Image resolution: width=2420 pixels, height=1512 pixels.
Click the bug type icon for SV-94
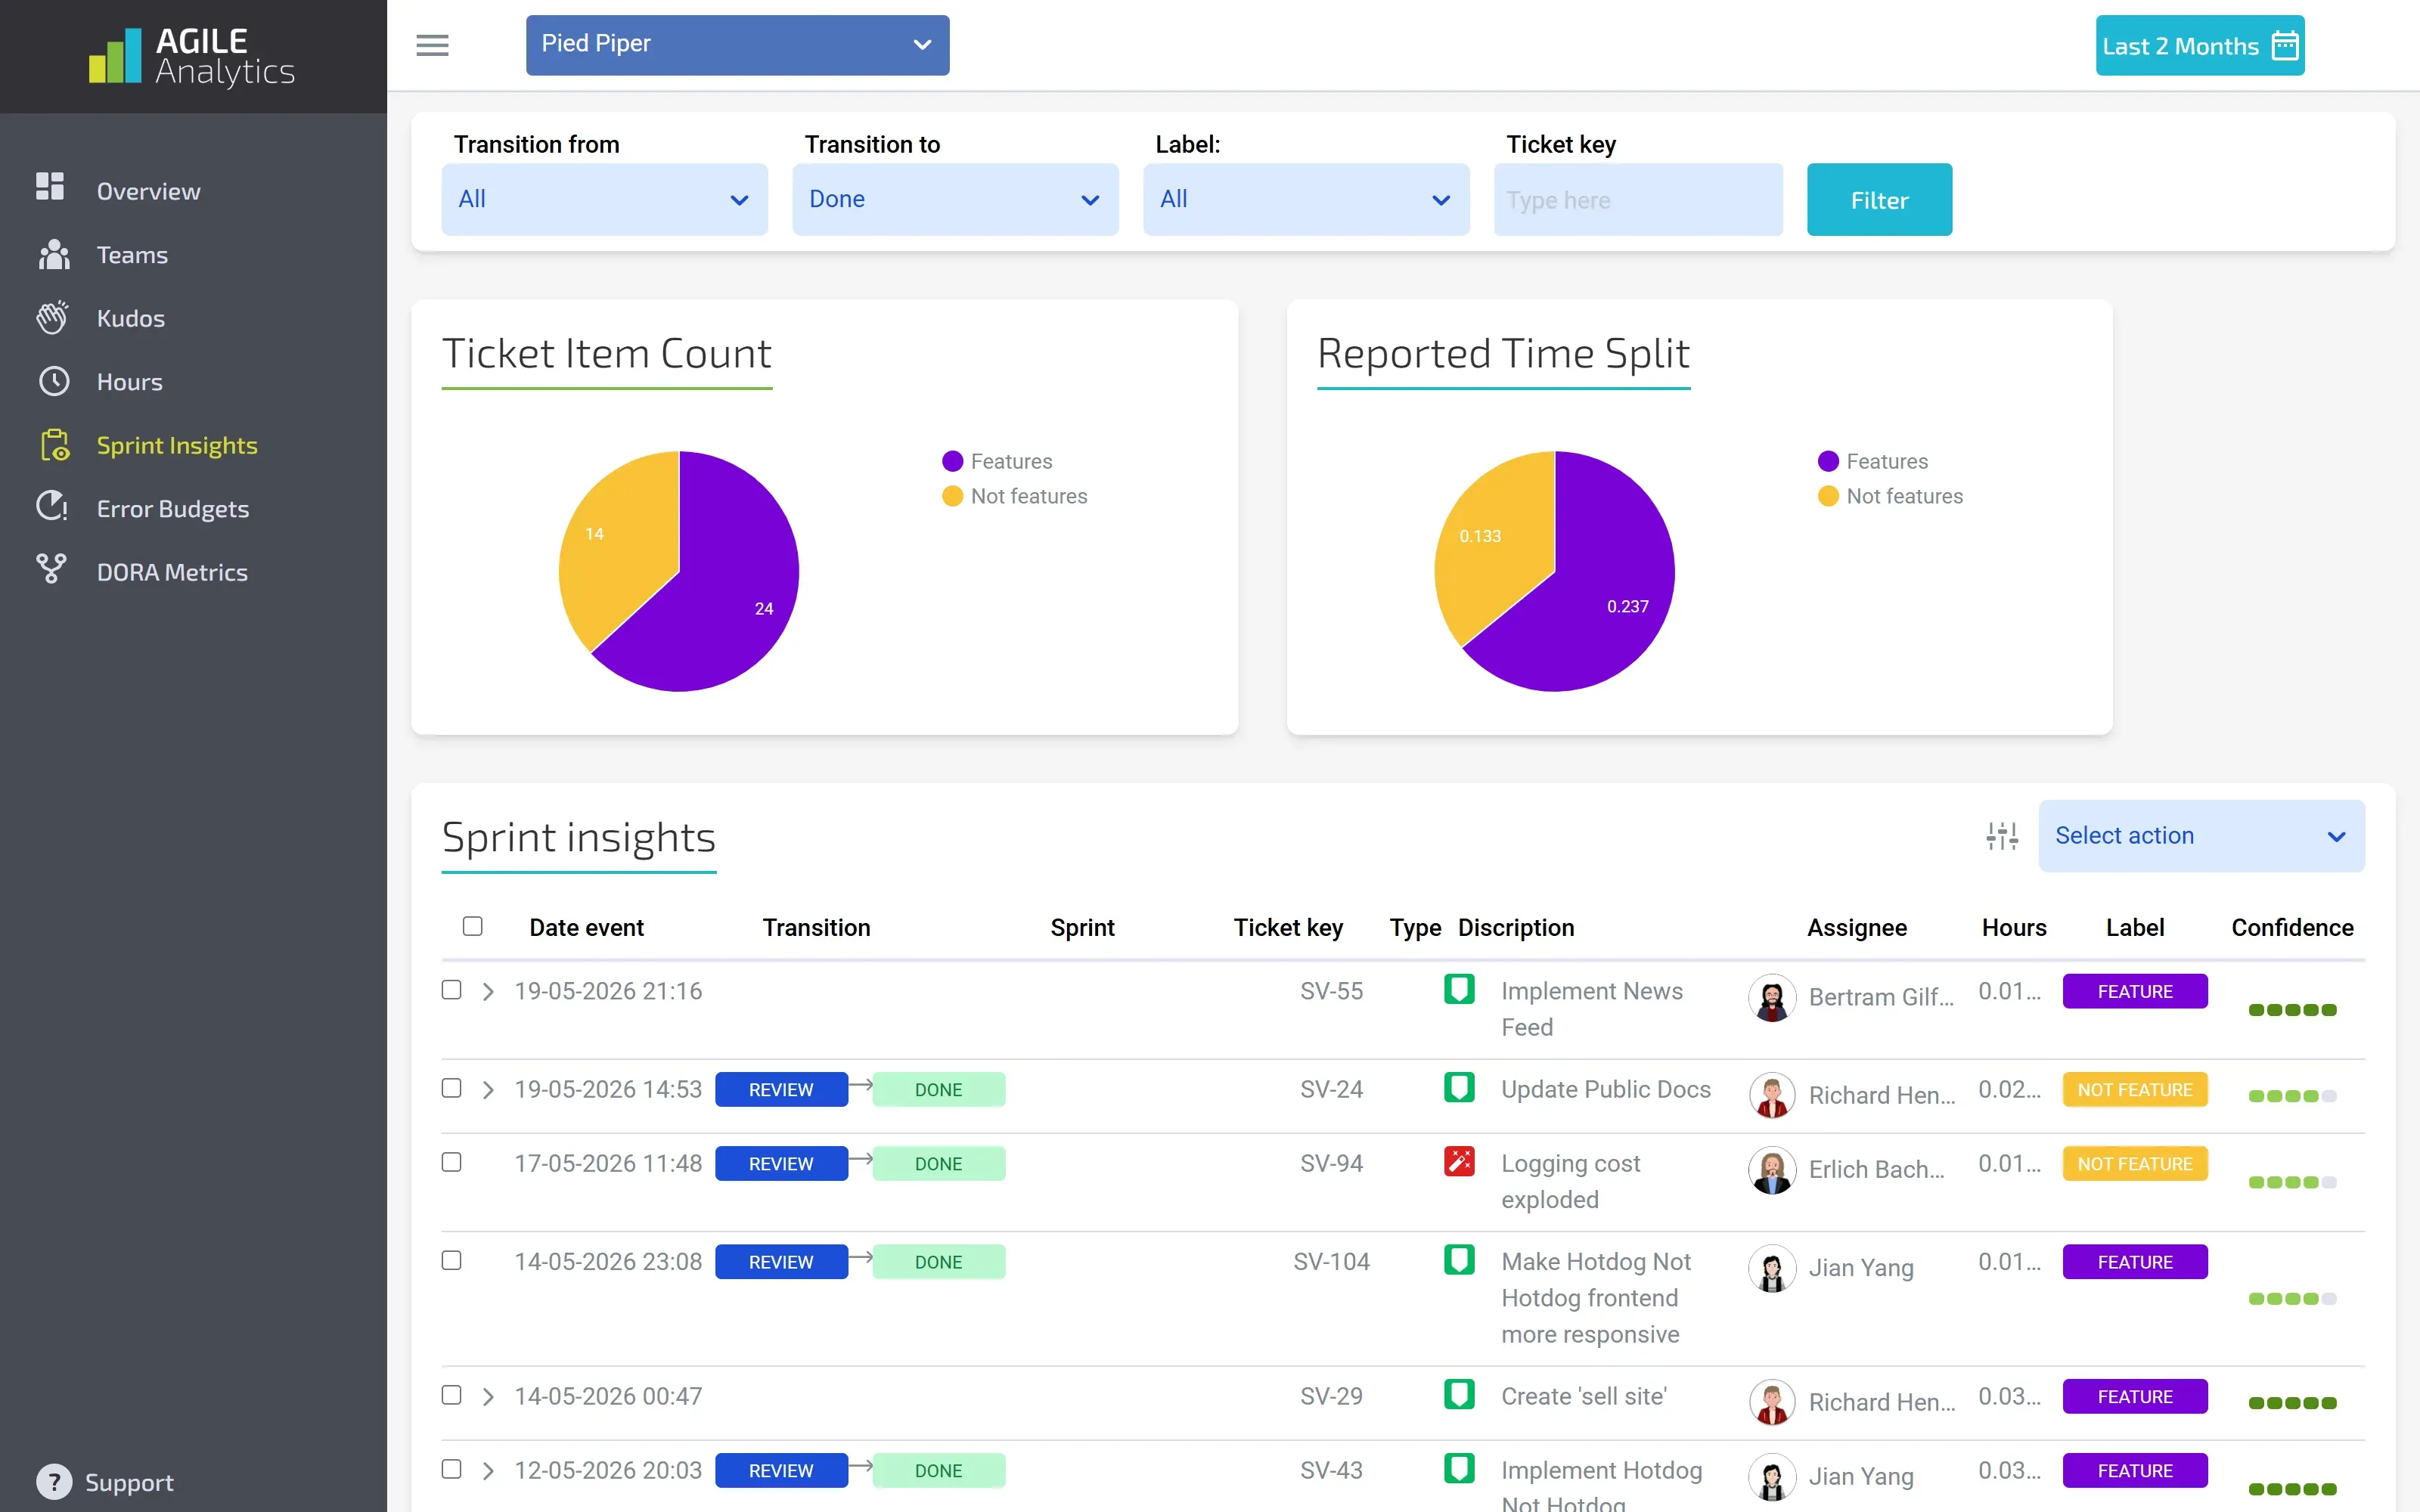point(1459,1161)
